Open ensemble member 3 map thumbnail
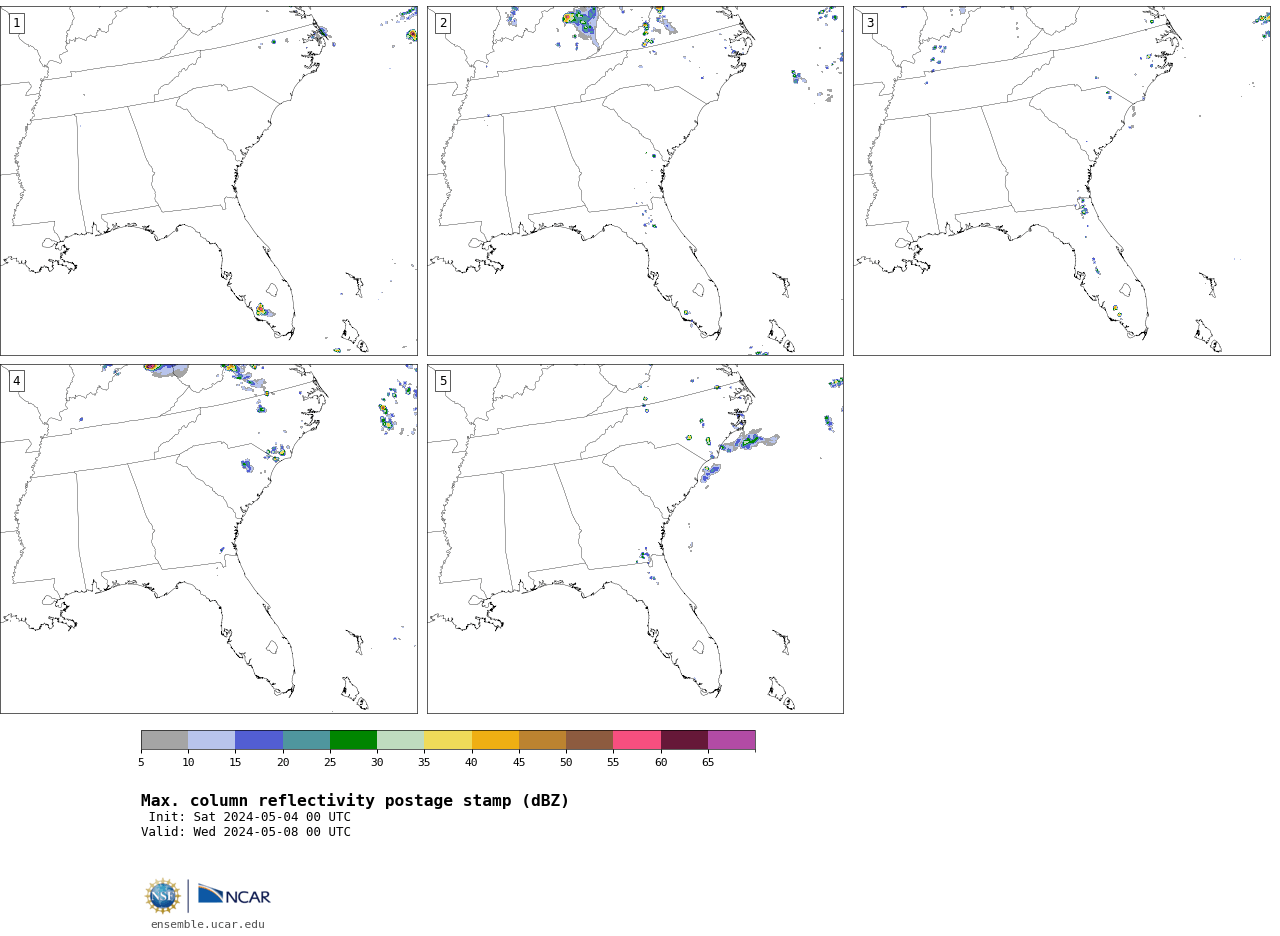The height and width of the screenshot is (936, 1280). (x=1061, y=181)
